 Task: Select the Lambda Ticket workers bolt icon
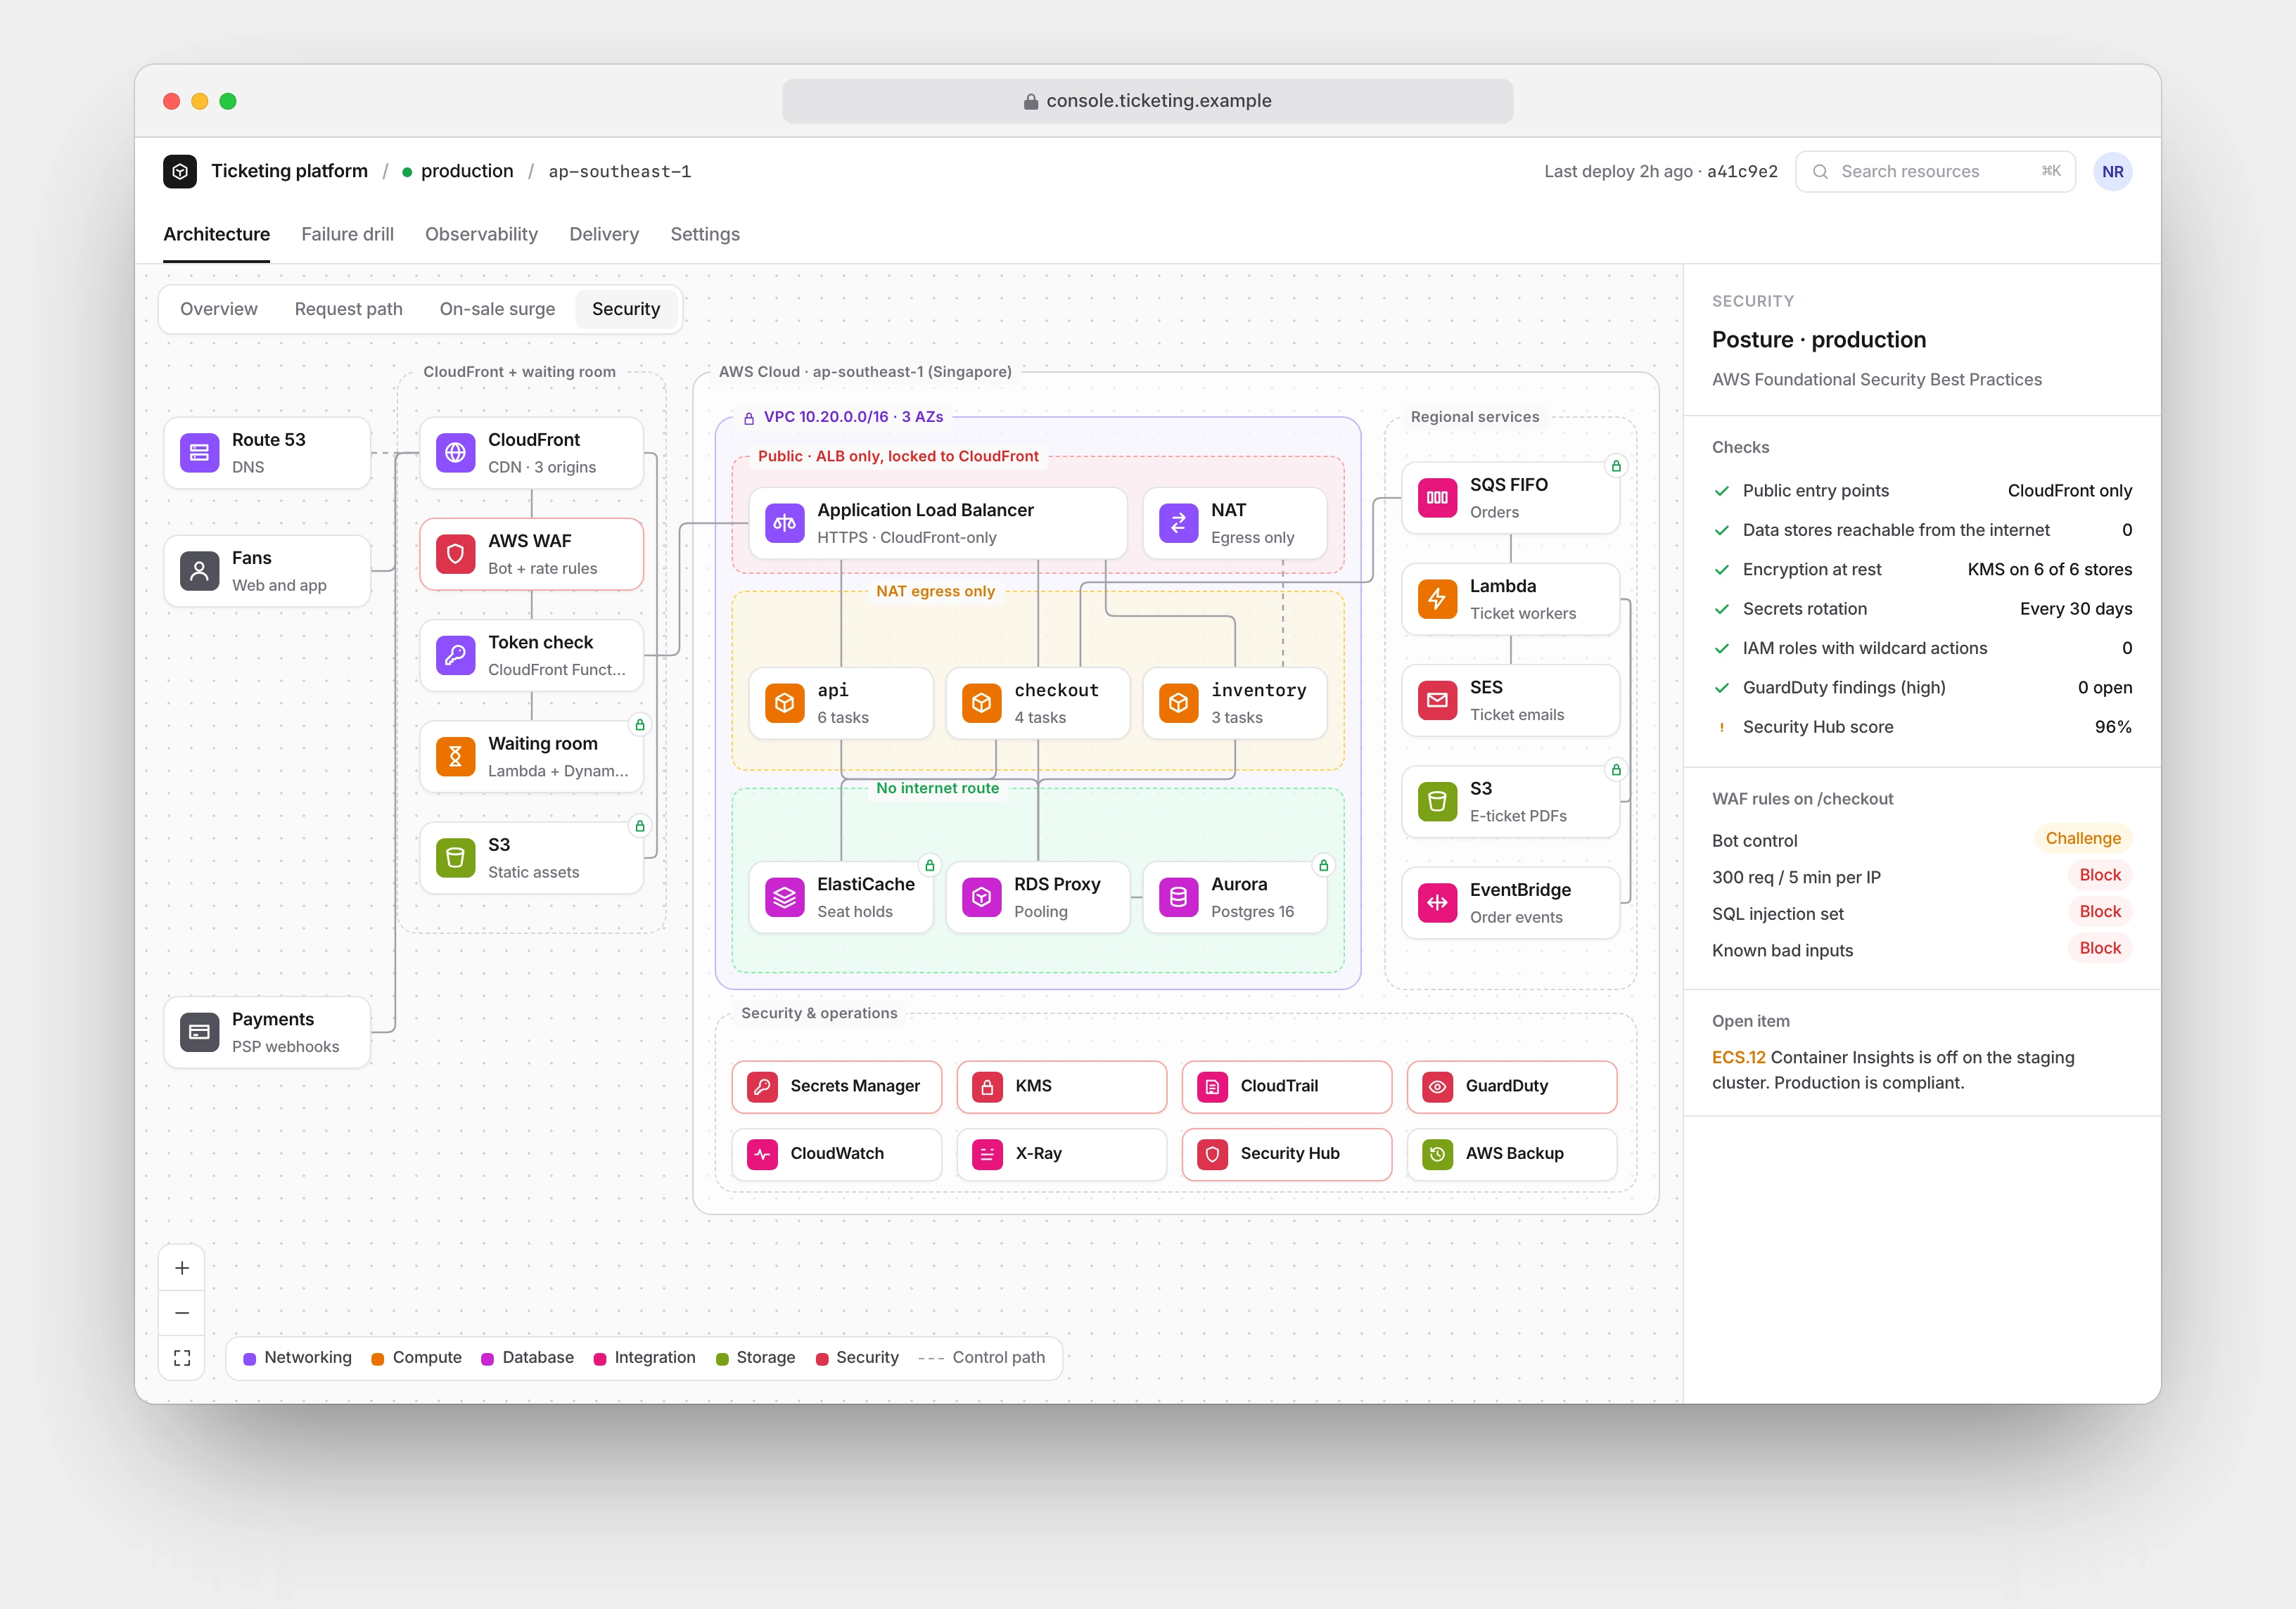point(1437,598)
